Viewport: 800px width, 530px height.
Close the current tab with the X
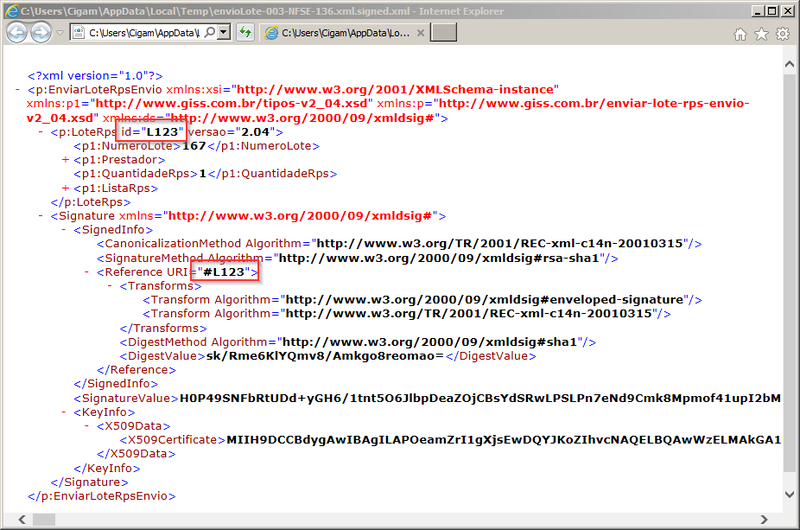pyautogui.click(x=420, y=33)
